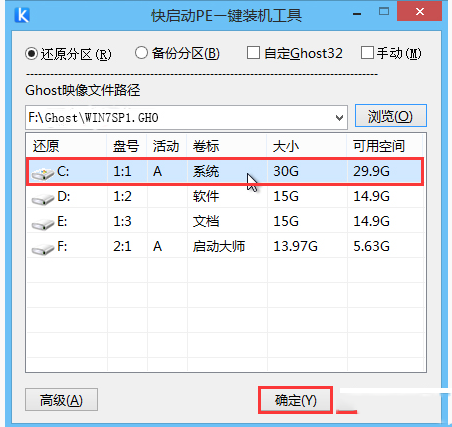Tick the 手动(M) checkbox
Viewport: 452px width, 427px height.
pyautogui.click(x=367, y=53)
